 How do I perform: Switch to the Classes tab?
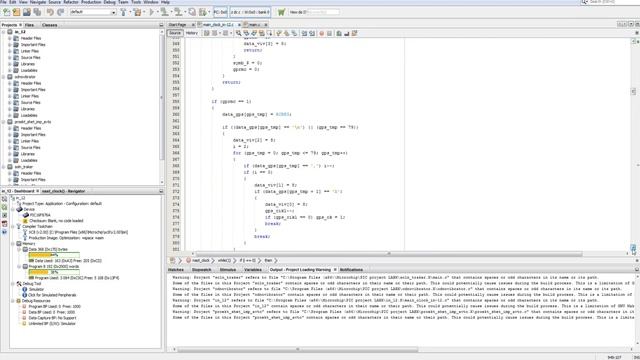50,25
